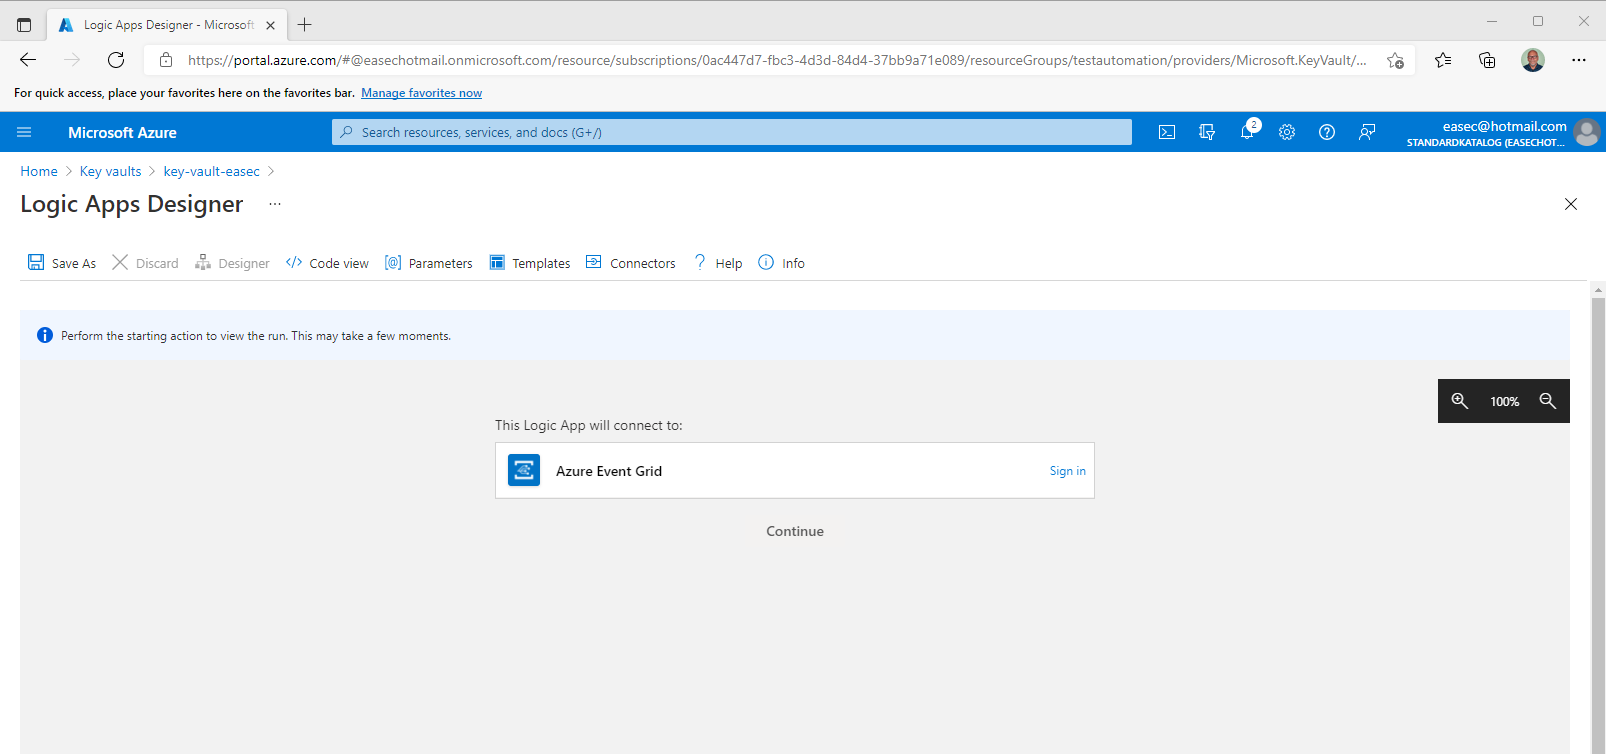Go to Key vaults breadcrumb

click(110, 171)
